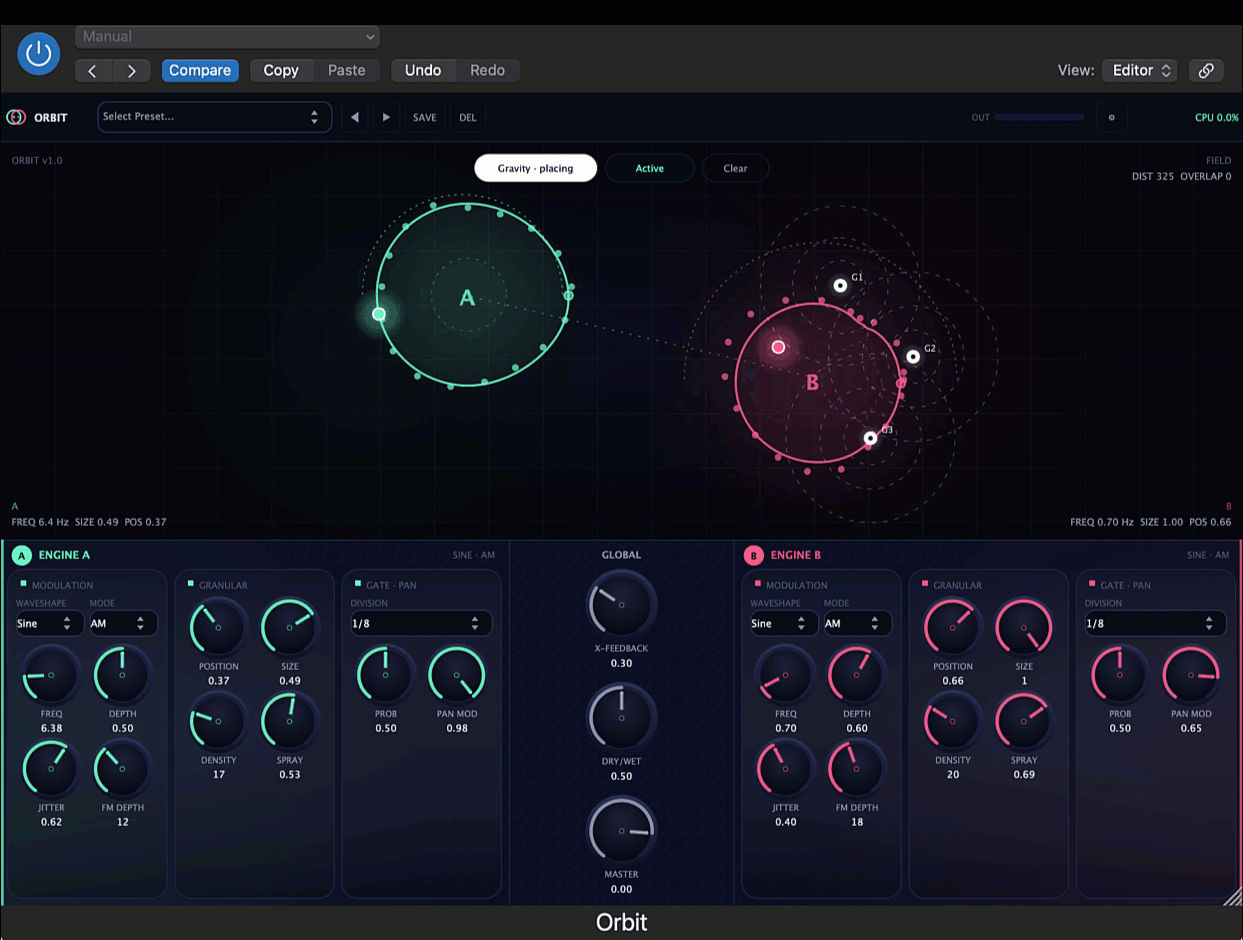
Task: Select gravity point G2 in the field
Action: pyautogui.click(x=913, y=356)
